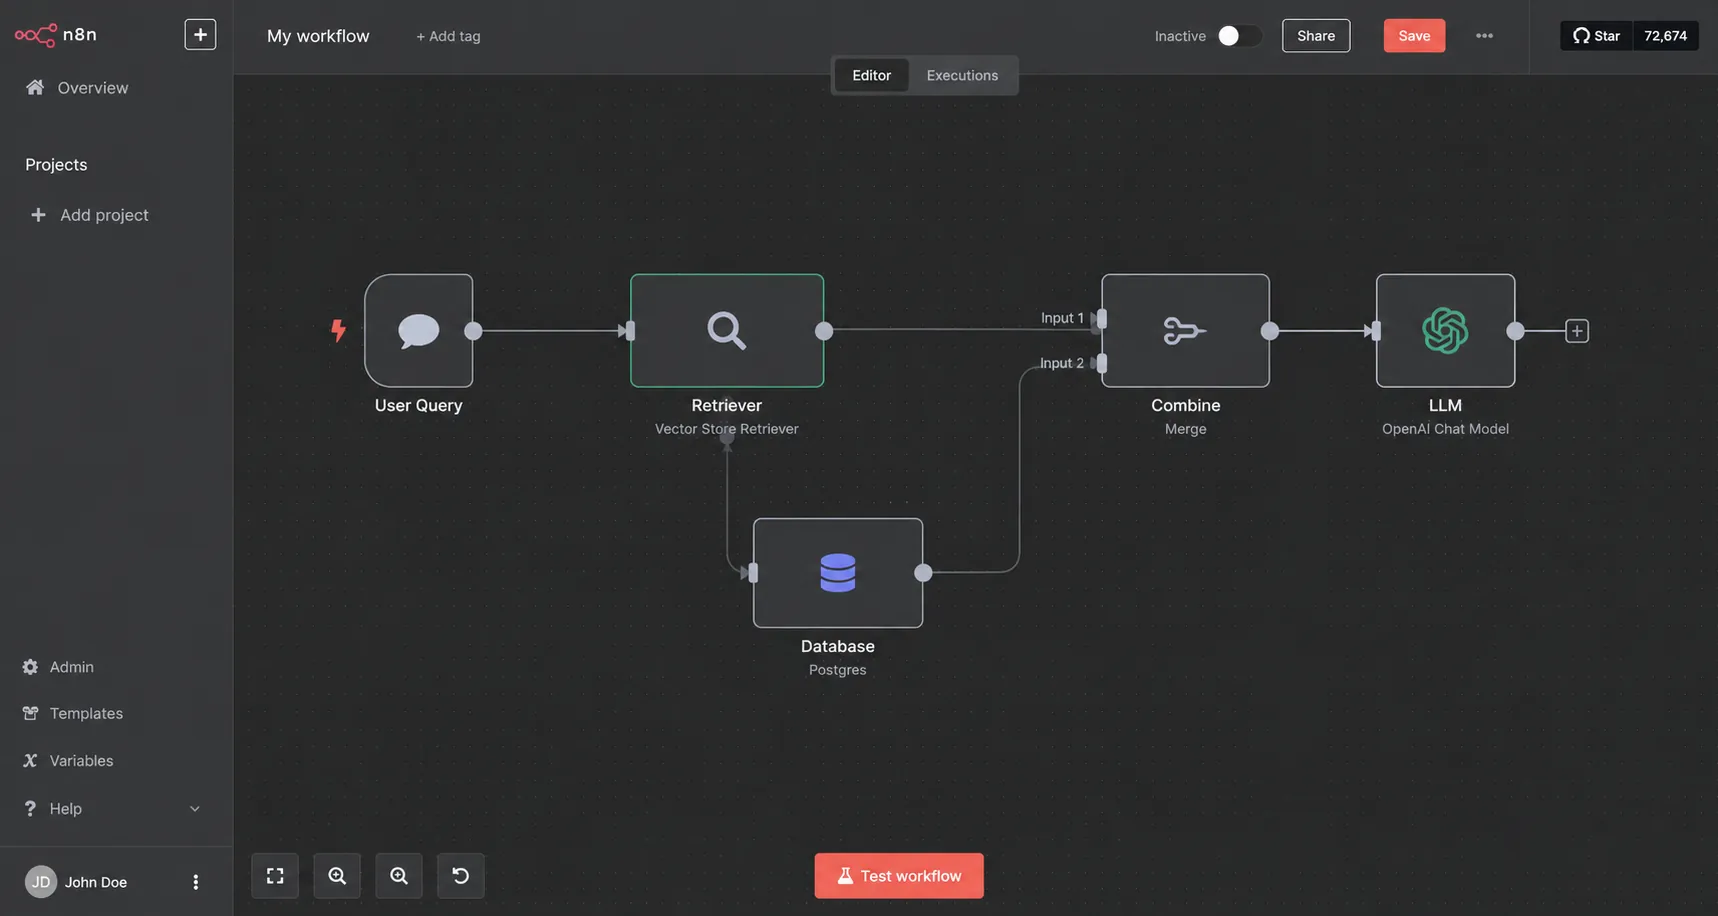
Task: Select the Database Postgres node
Action: point(838,573)
